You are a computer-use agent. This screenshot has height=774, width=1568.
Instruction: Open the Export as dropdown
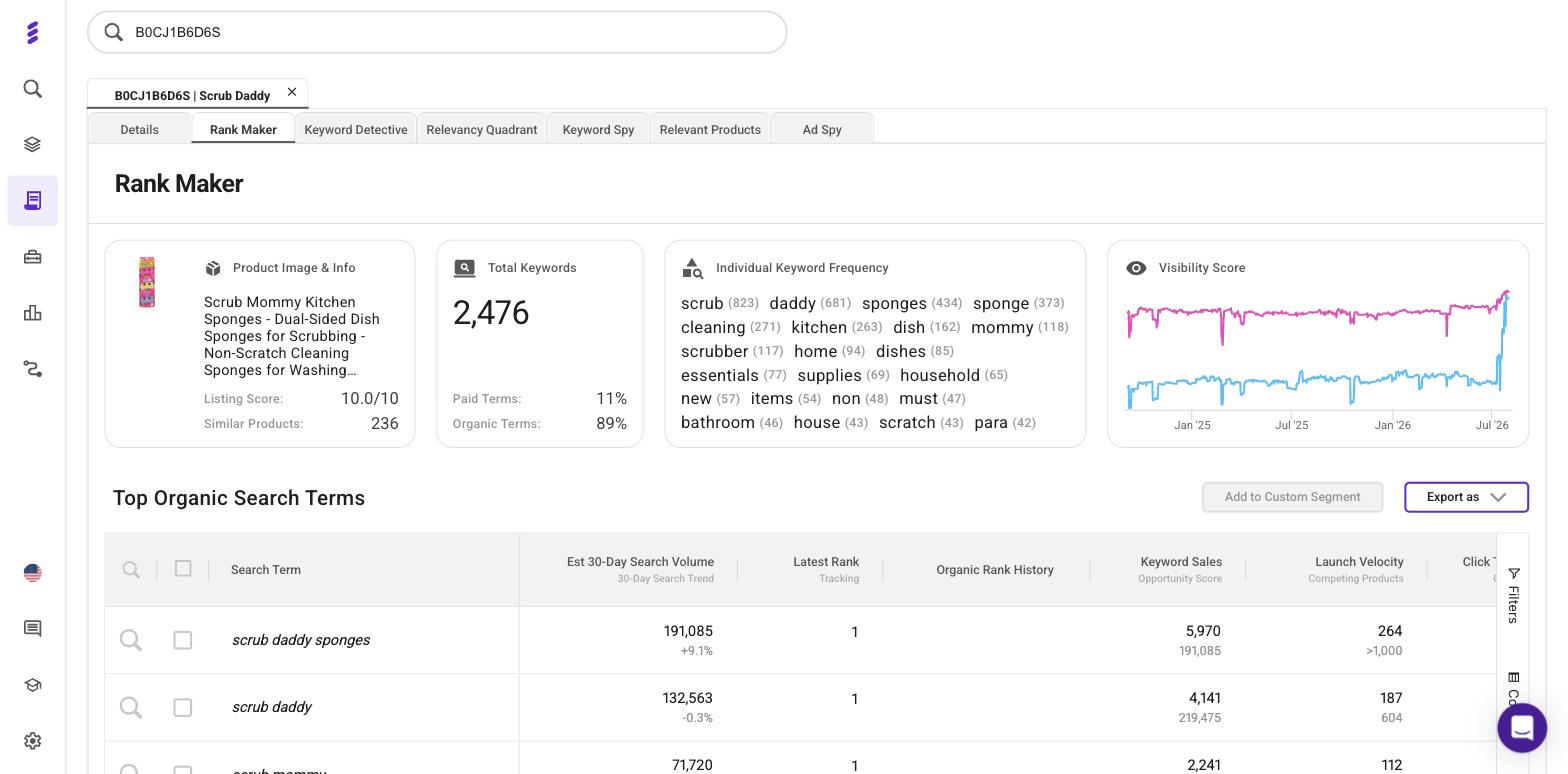click(1466, 497)
